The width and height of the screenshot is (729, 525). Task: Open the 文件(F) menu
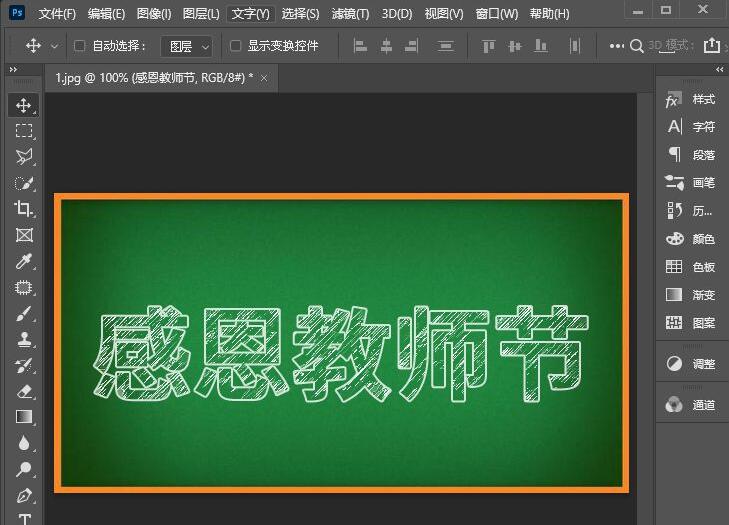click(x=57, y=14)
